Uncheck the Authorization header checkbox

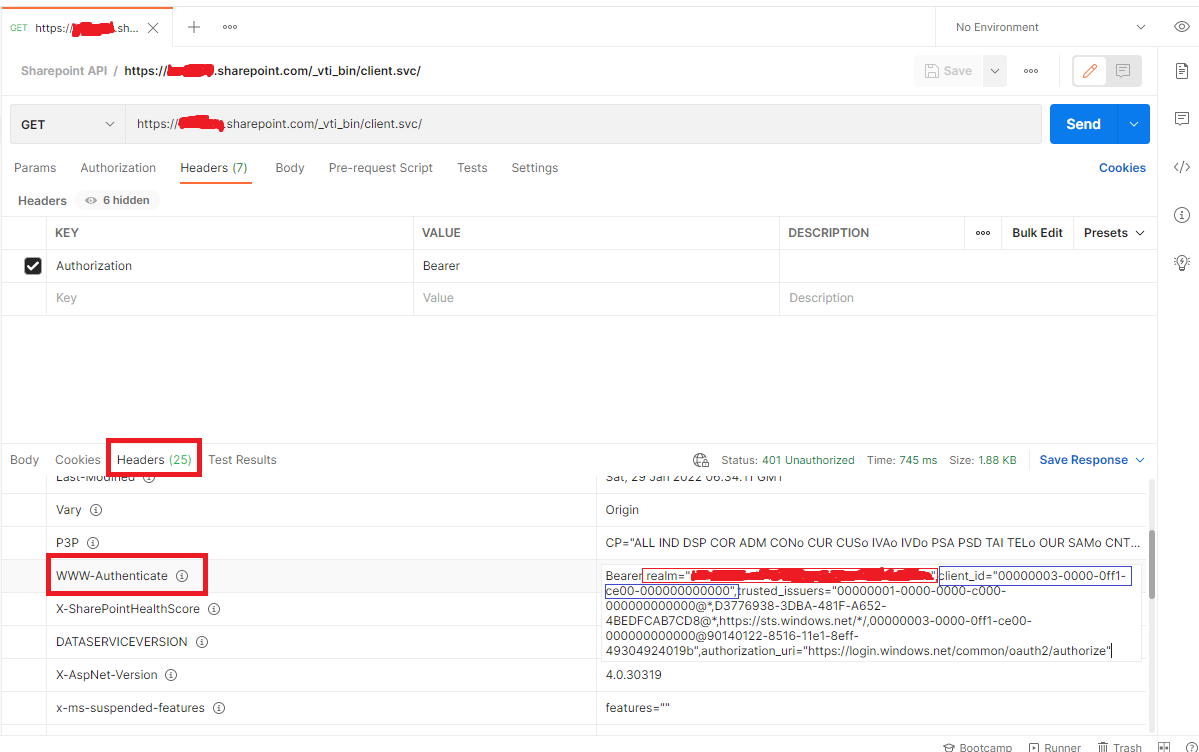click(x=33, y=265)
